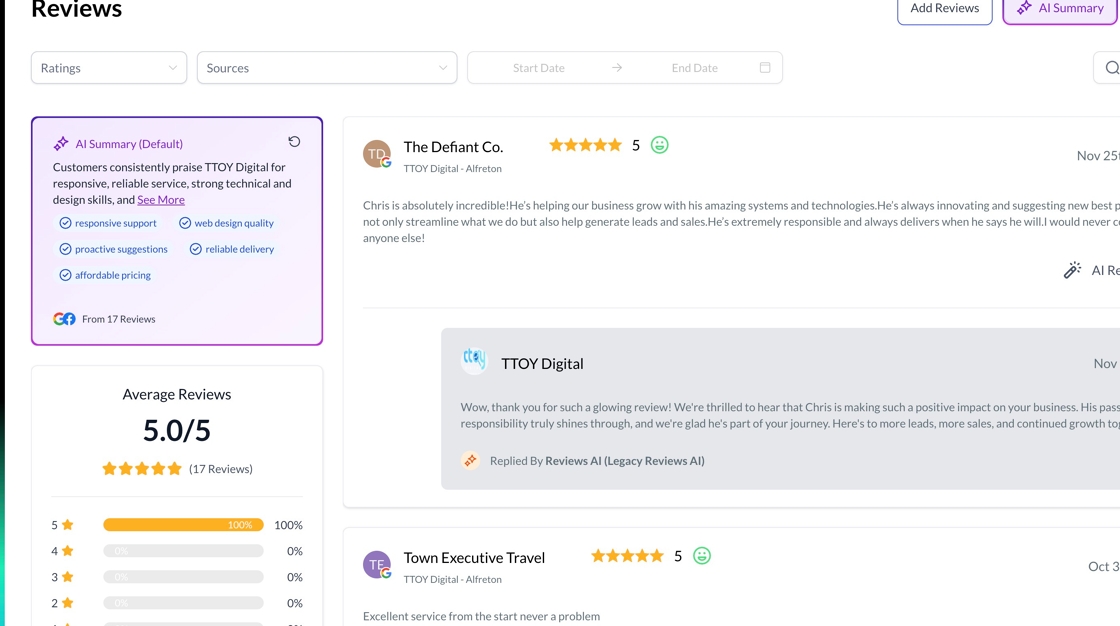Click 'TTOY Digital - Alfreton' under The Defiant Co.
The image size is (1120, 626).
(x=453, y=169)
